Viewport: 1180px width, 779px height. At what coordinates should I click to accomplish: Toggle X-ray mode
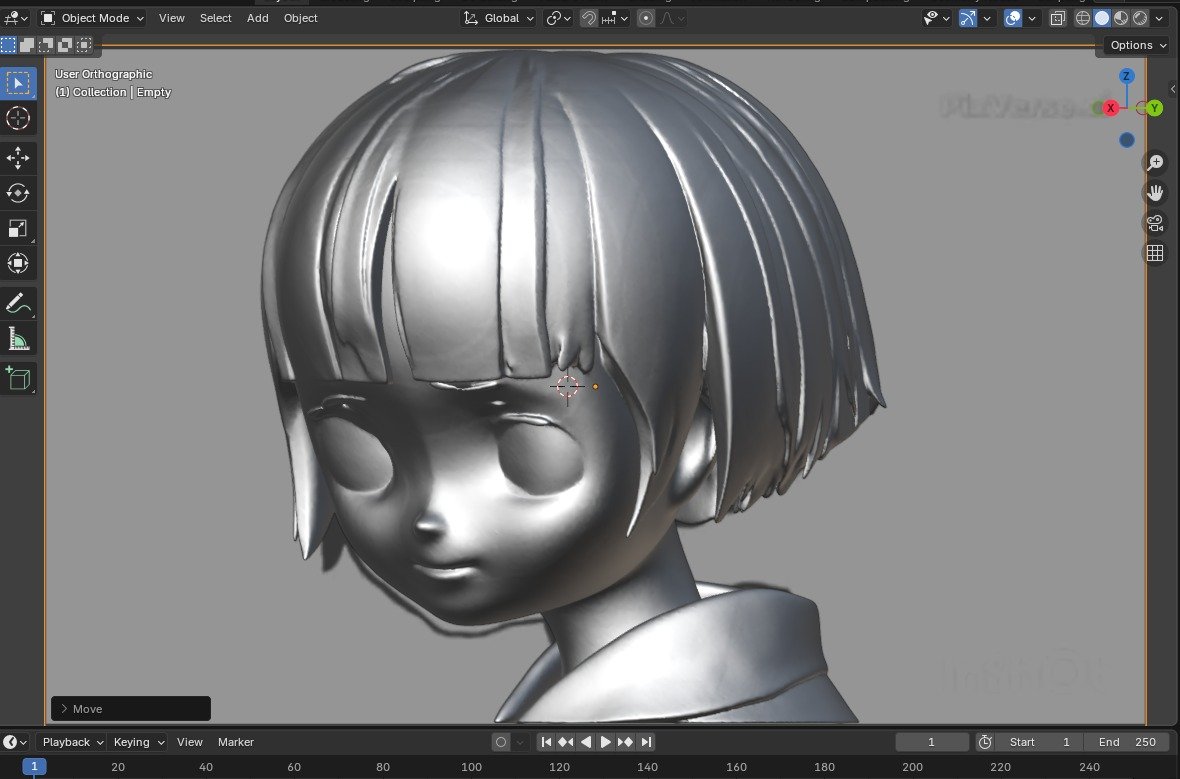[x=1057, y=18]
